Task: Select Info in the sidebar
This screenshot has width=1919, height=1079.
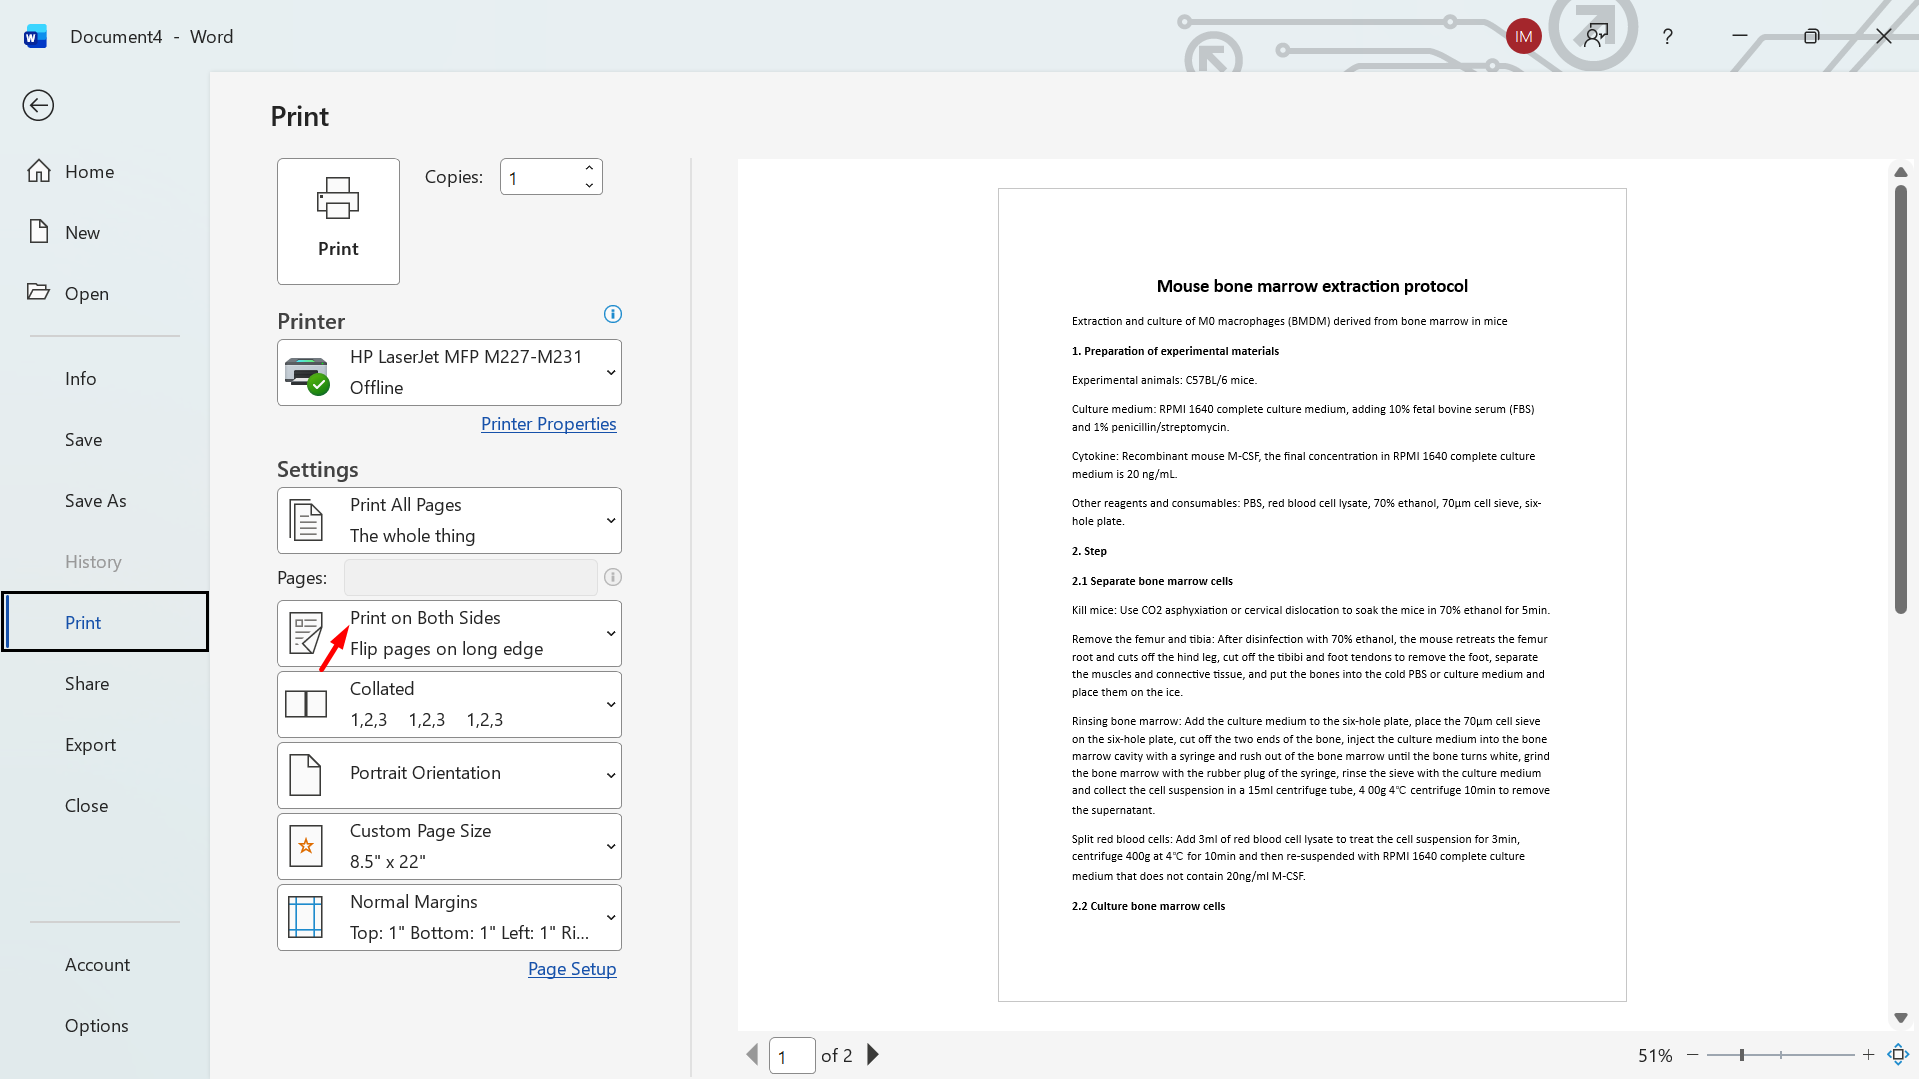Action: [105, 378]
